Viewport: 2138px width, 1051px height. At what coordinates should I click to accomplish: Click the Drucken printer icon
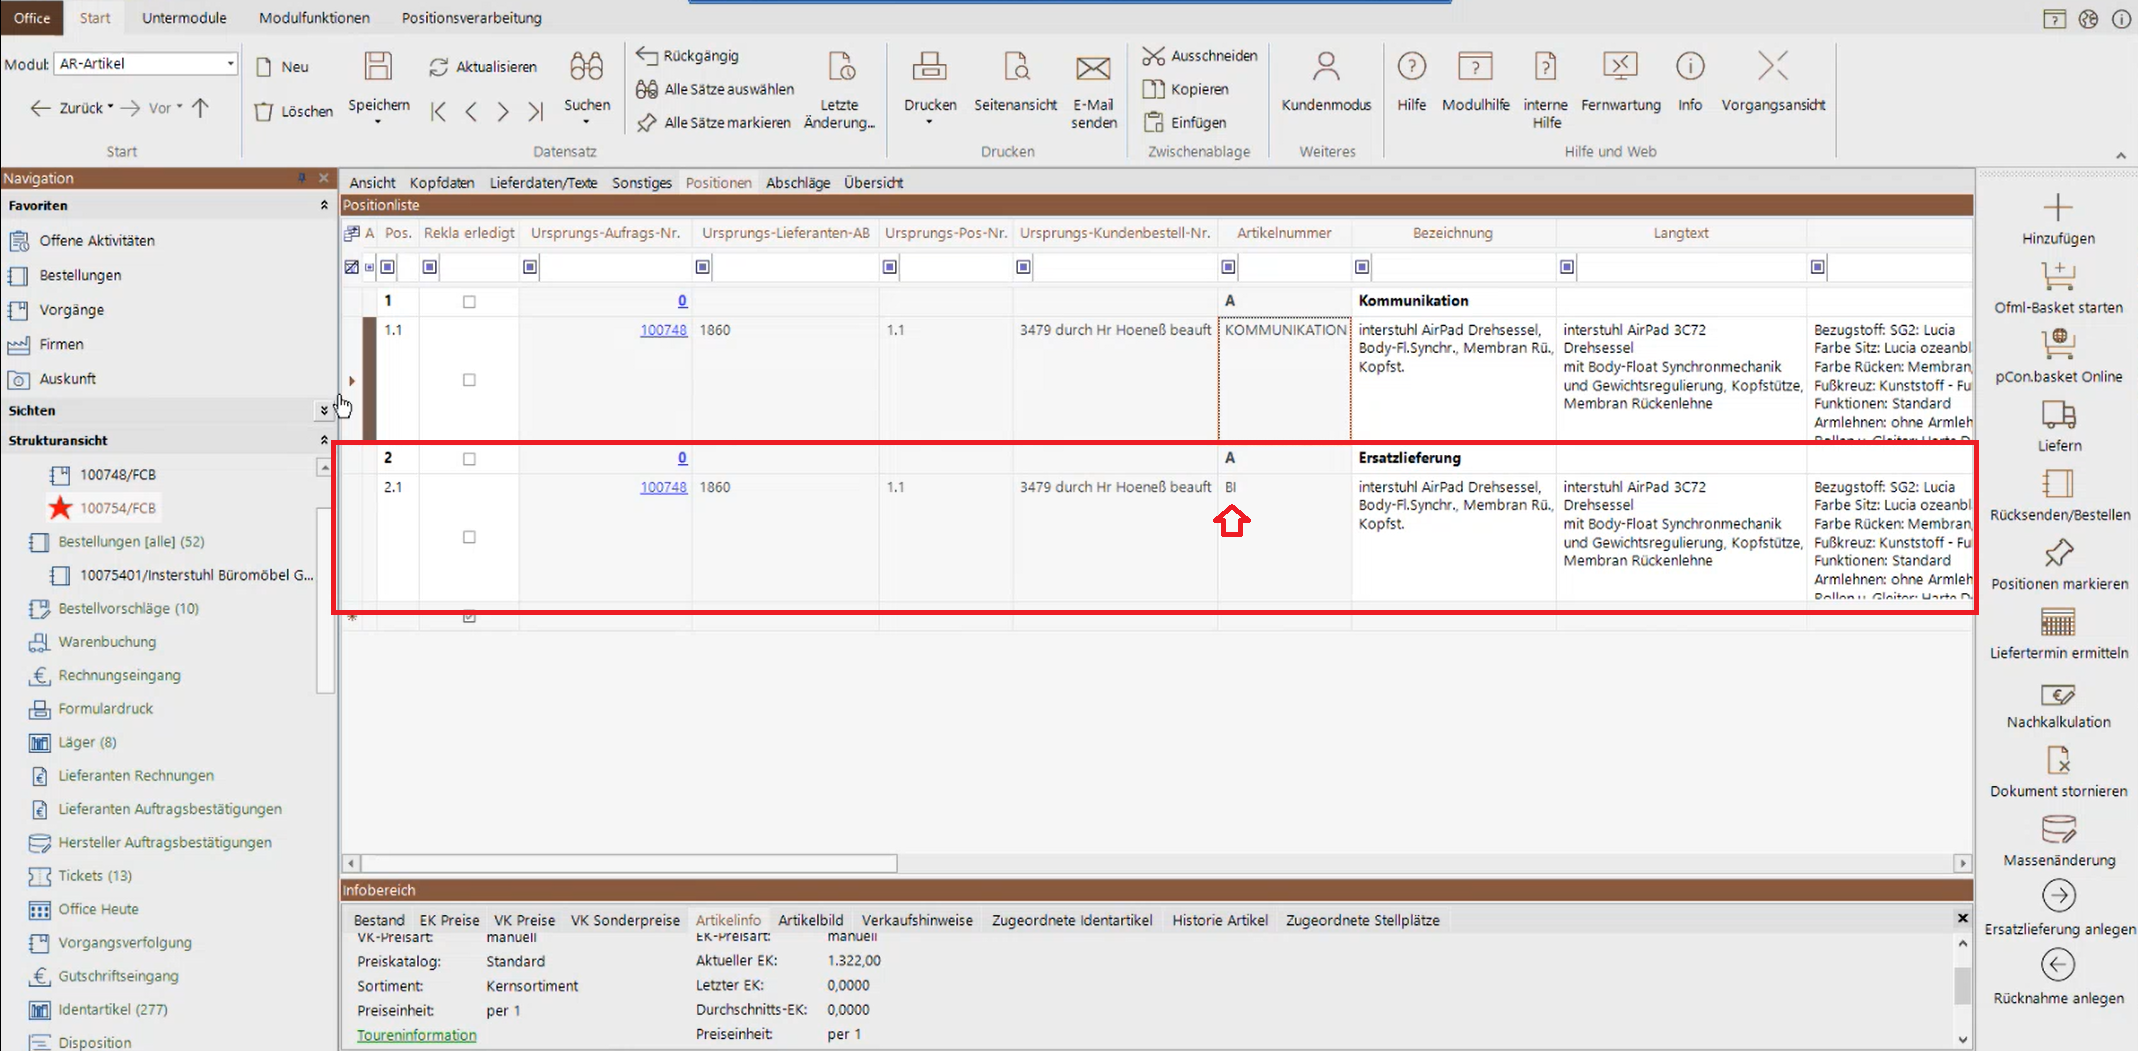click(x=929, y=68)
